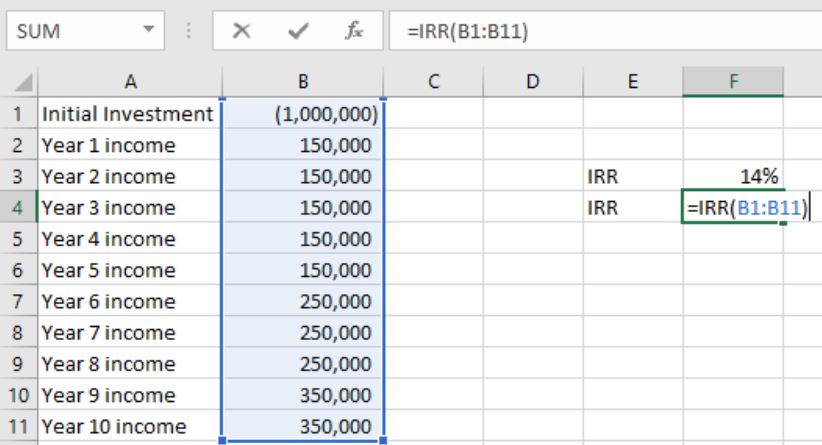The height and width of the screenshot is (445, 822).
Task: Click the cell 'Year 10 income'
Action: (130, 426)
